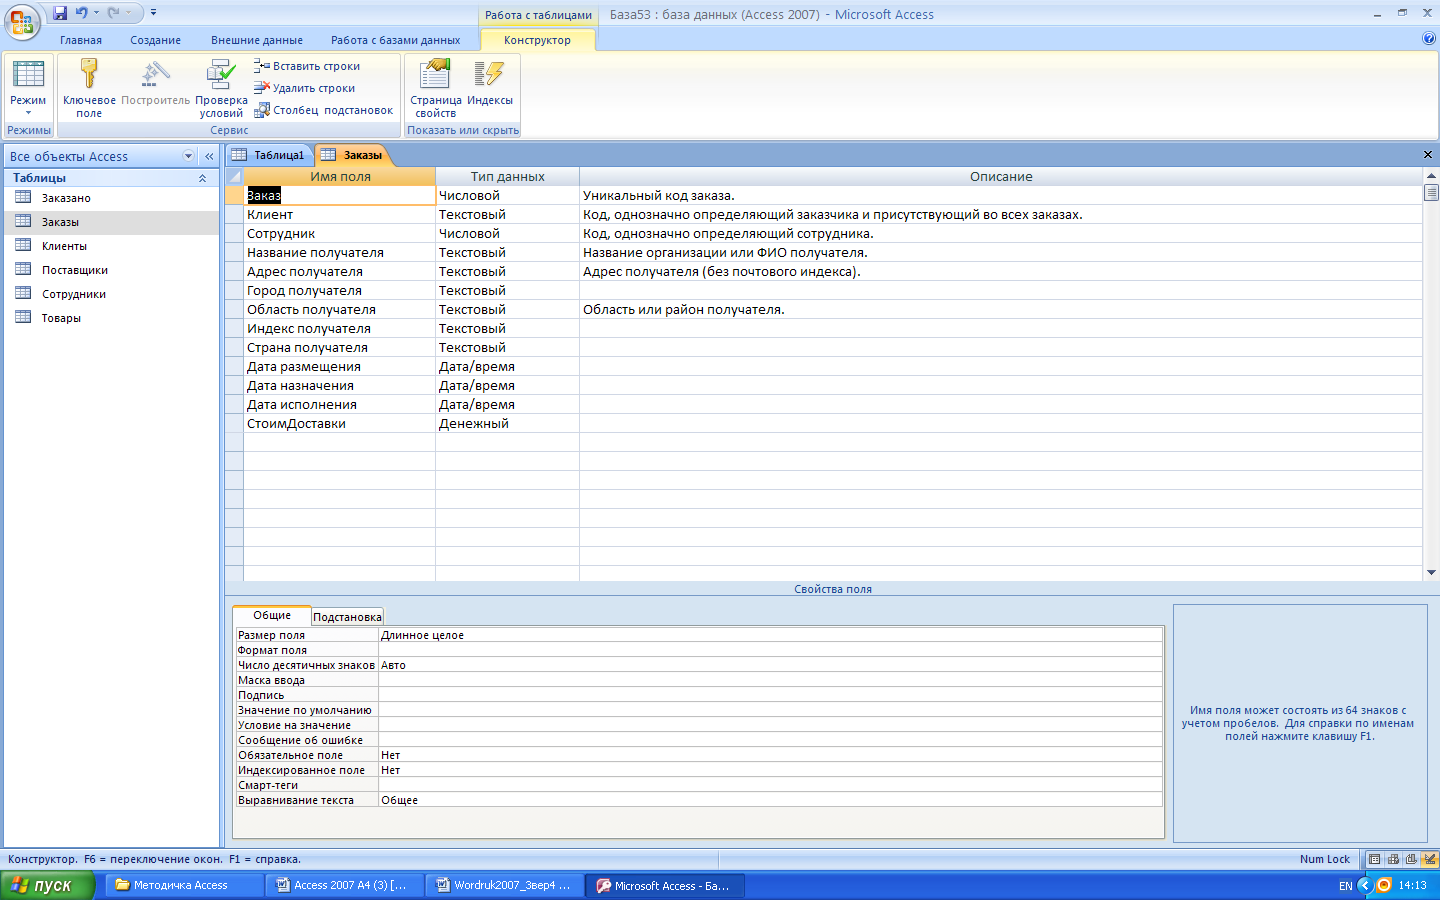Select the Конструктор ribbon tab
Screen dimensions: 1440x900
pyautogui.click(x=537, y=40)
